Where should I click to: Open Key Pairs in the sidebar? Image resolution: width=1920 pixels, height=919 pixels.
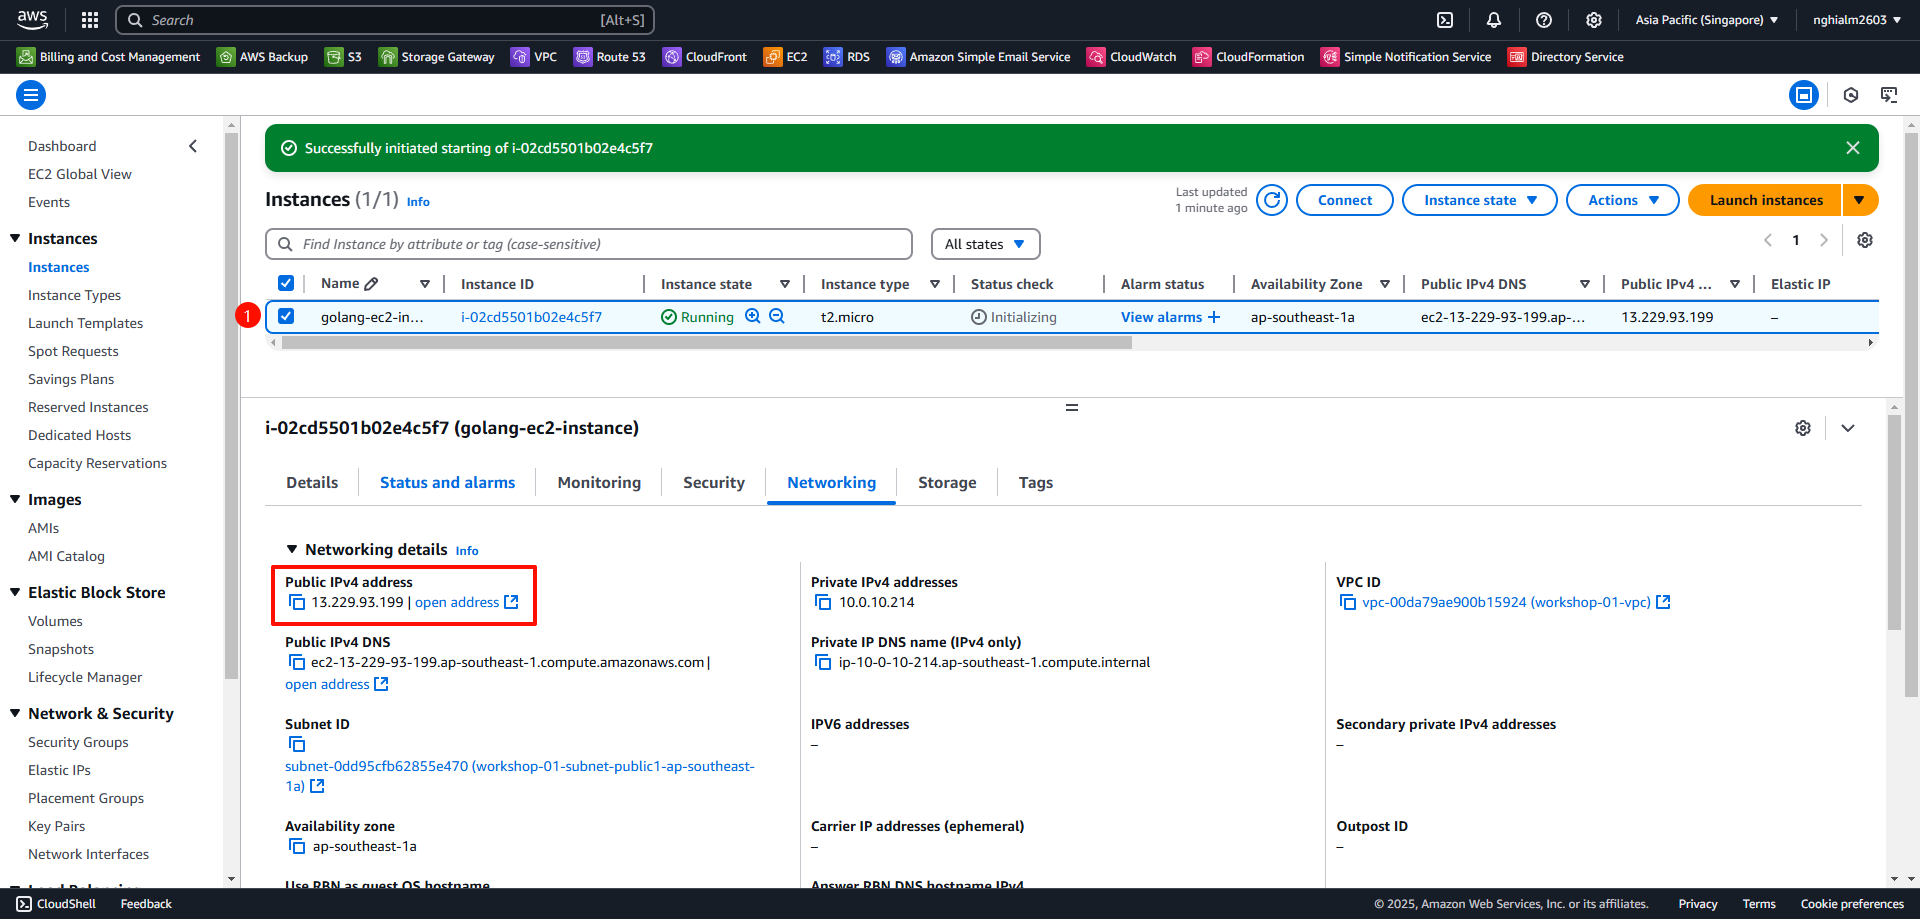point(56,826)
